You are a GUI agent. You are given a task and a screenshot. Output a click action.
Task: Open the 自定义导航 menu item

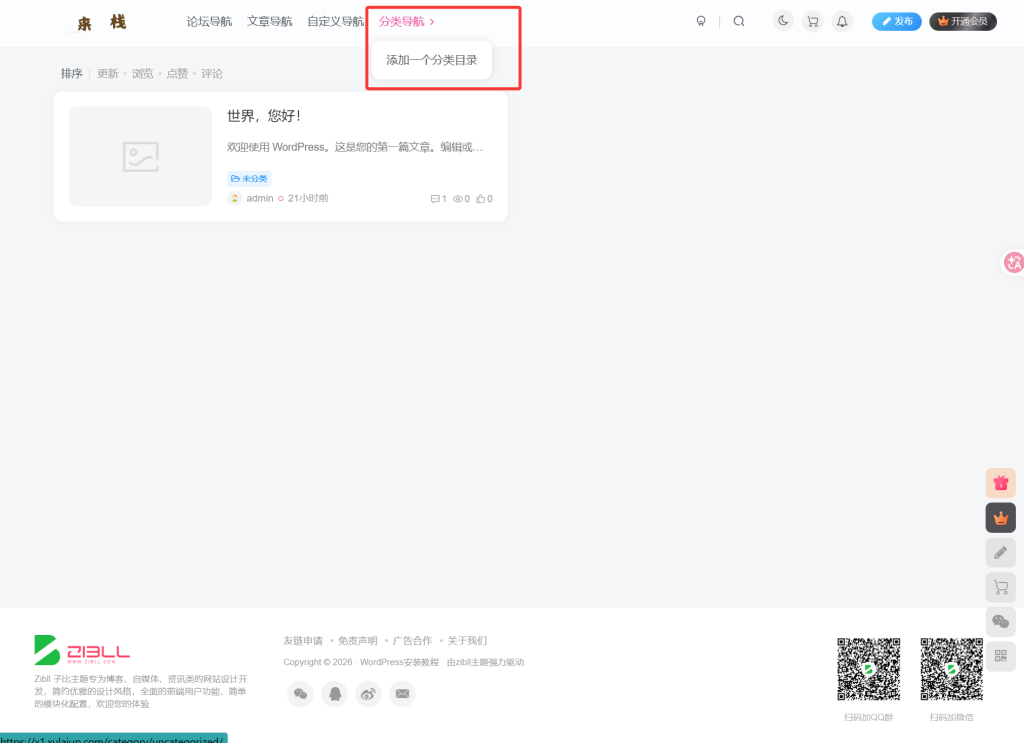coord(336,22)
